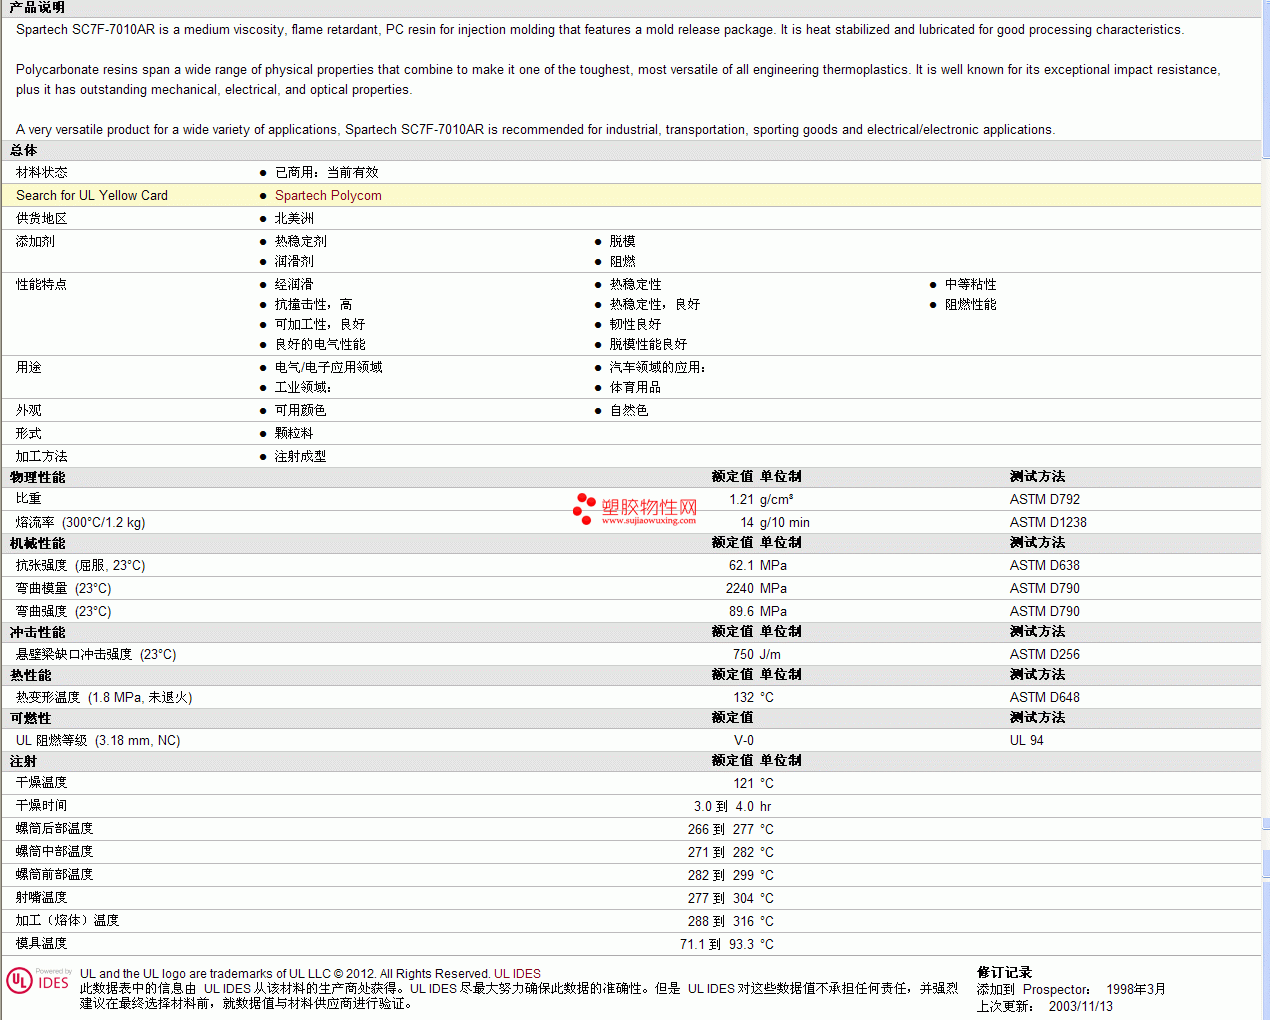Click the '螺筒后部温度' row label

(55, 828)
